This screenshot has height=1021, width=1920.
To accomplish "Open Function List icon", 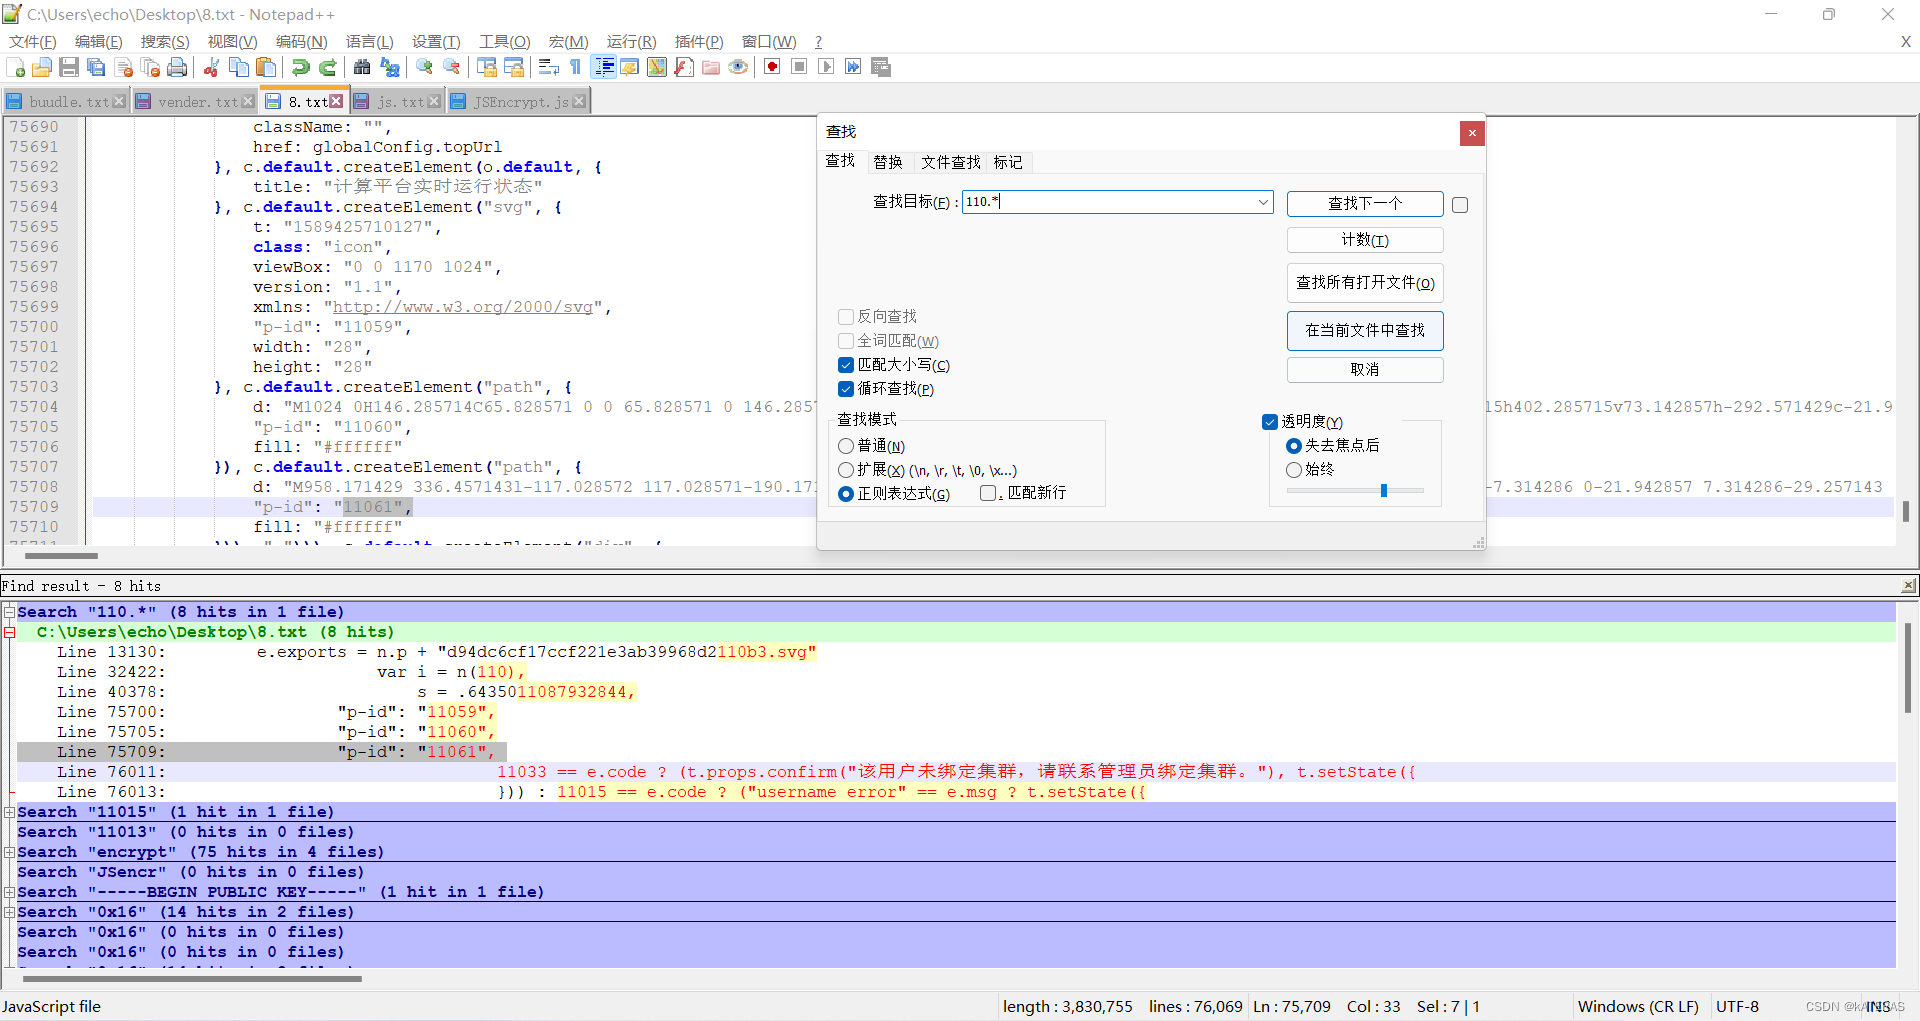I will click(684, 67).
